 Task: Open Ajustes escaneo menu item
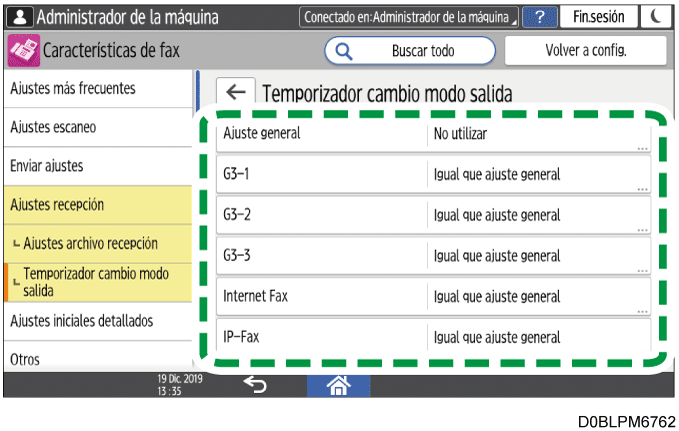(x=97, y=127)
